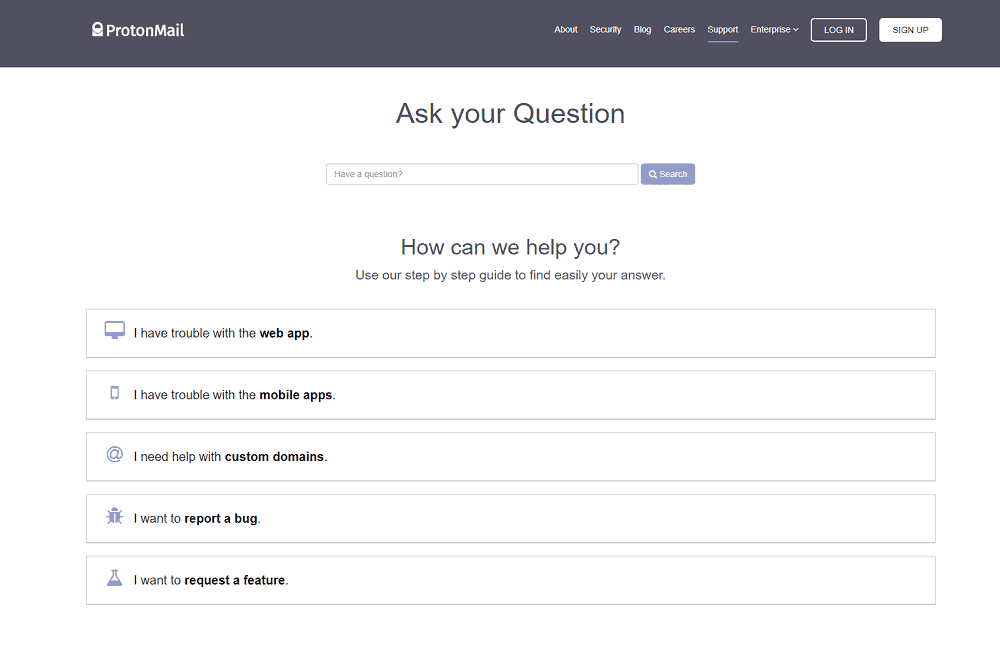
Task: Navigate to the Security menu item
Action: click(x=605, y=29)
